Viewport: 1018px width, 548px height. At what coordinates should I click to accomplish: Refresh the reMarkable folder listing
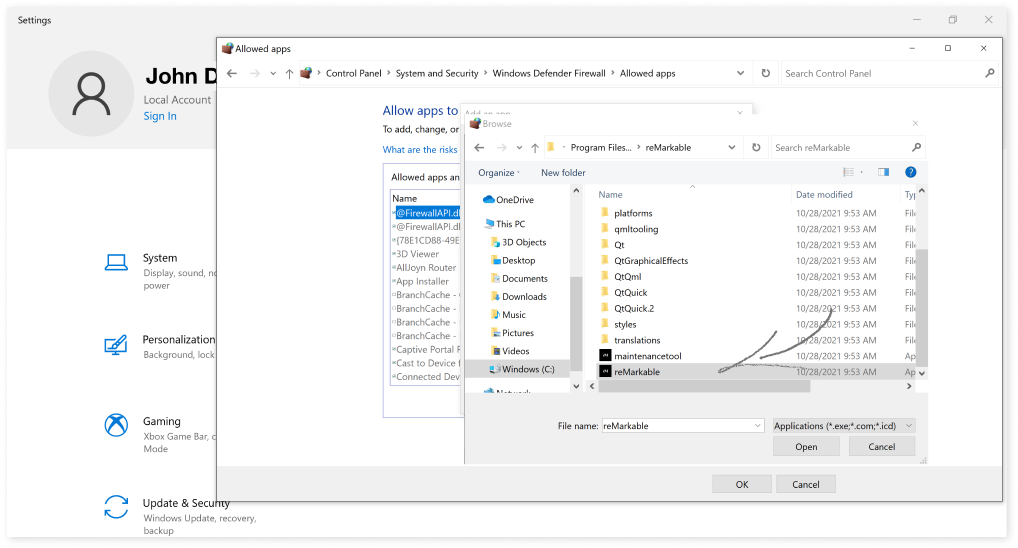click(x=754, y=147)
